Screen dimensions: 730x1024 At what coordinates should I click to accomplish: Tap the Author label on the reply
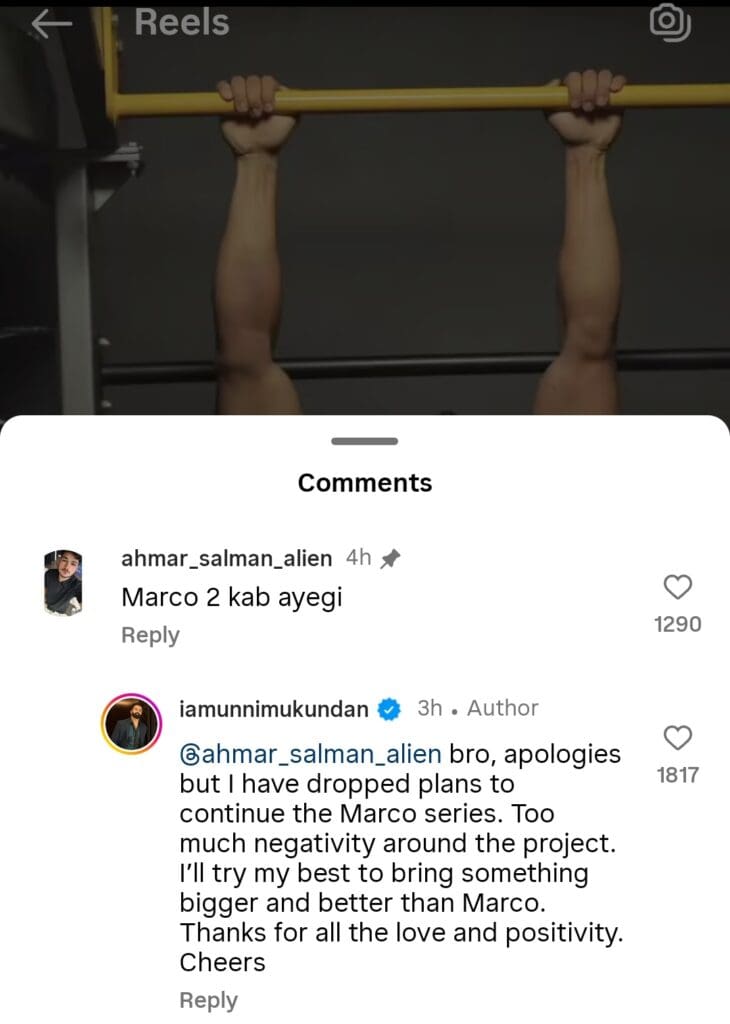pyautogui.click(x=503, y=708)
